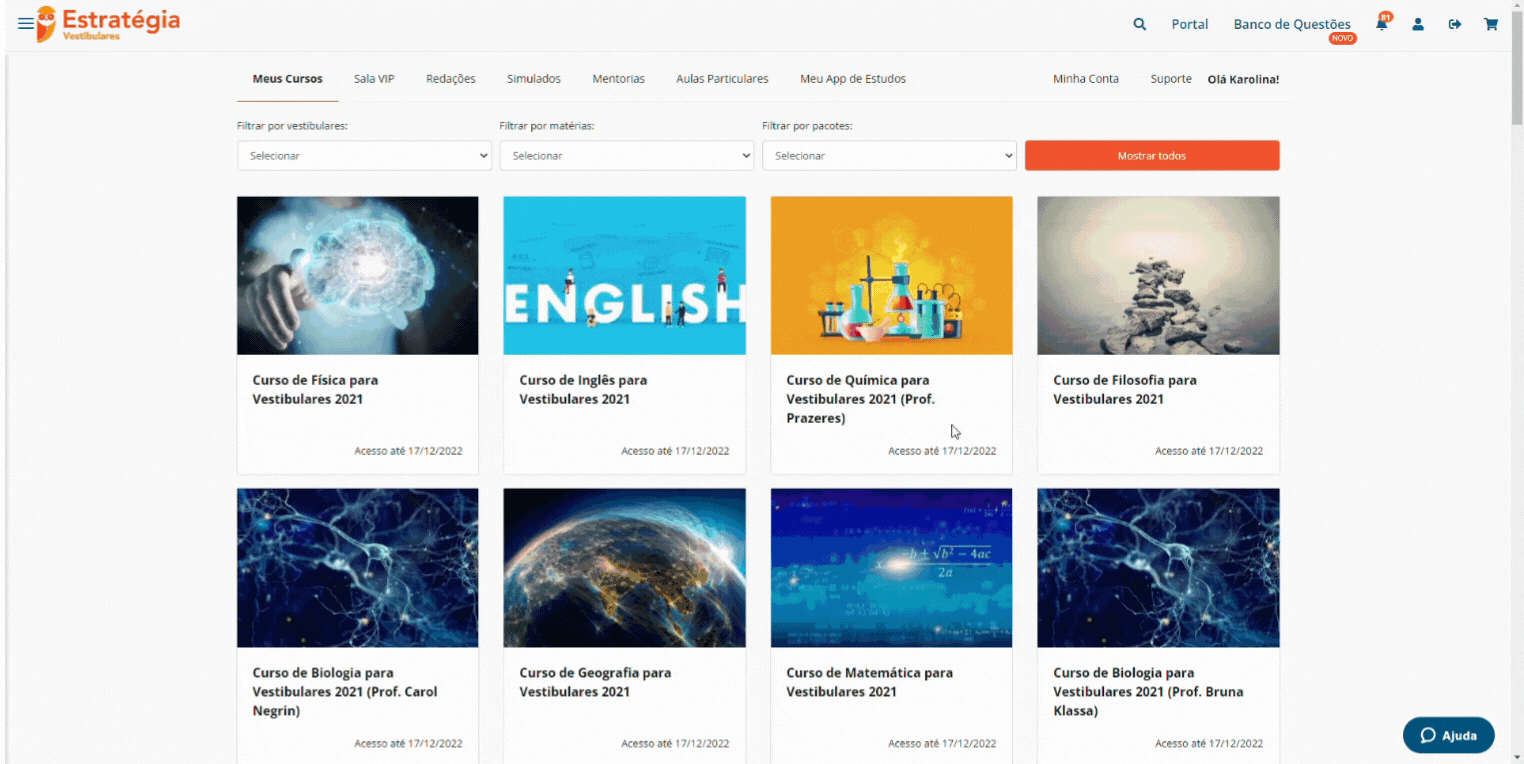Open the Matemática formula thumbnail

pos(891,568)
